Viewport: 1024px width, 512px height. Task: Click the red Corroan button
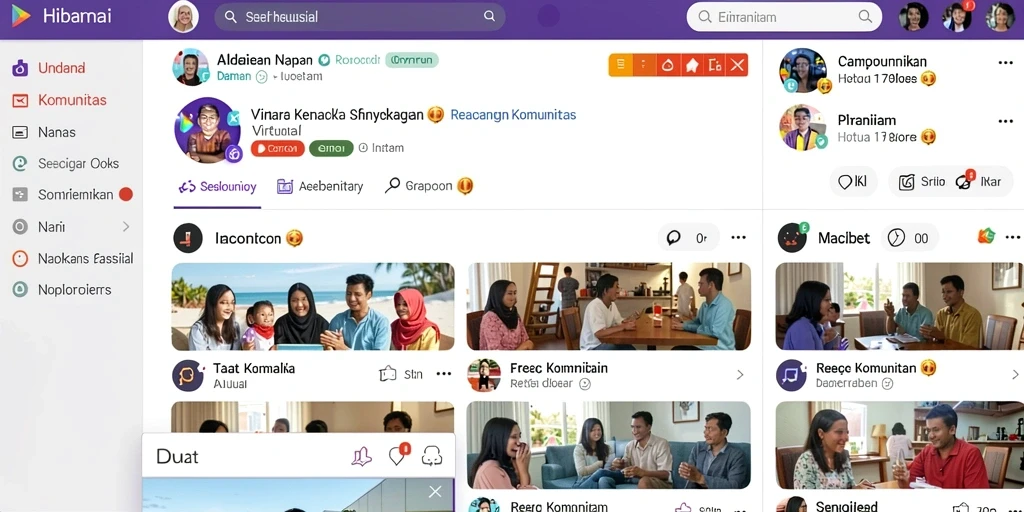[278, 148]
